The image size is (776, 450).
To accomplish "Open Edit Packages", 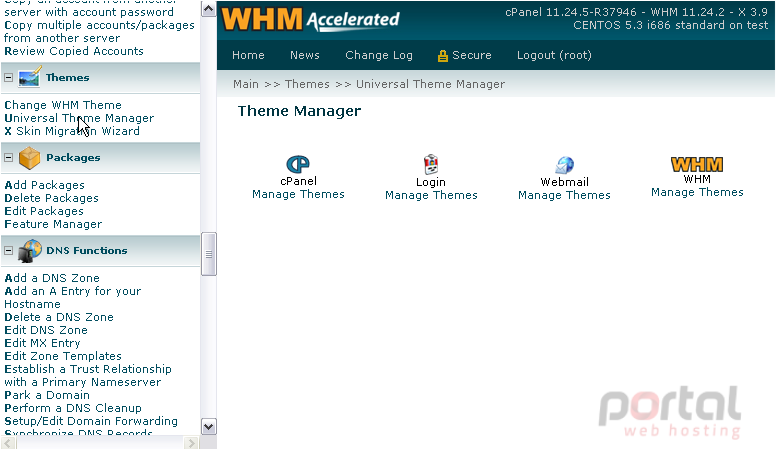I will (44, 211).
